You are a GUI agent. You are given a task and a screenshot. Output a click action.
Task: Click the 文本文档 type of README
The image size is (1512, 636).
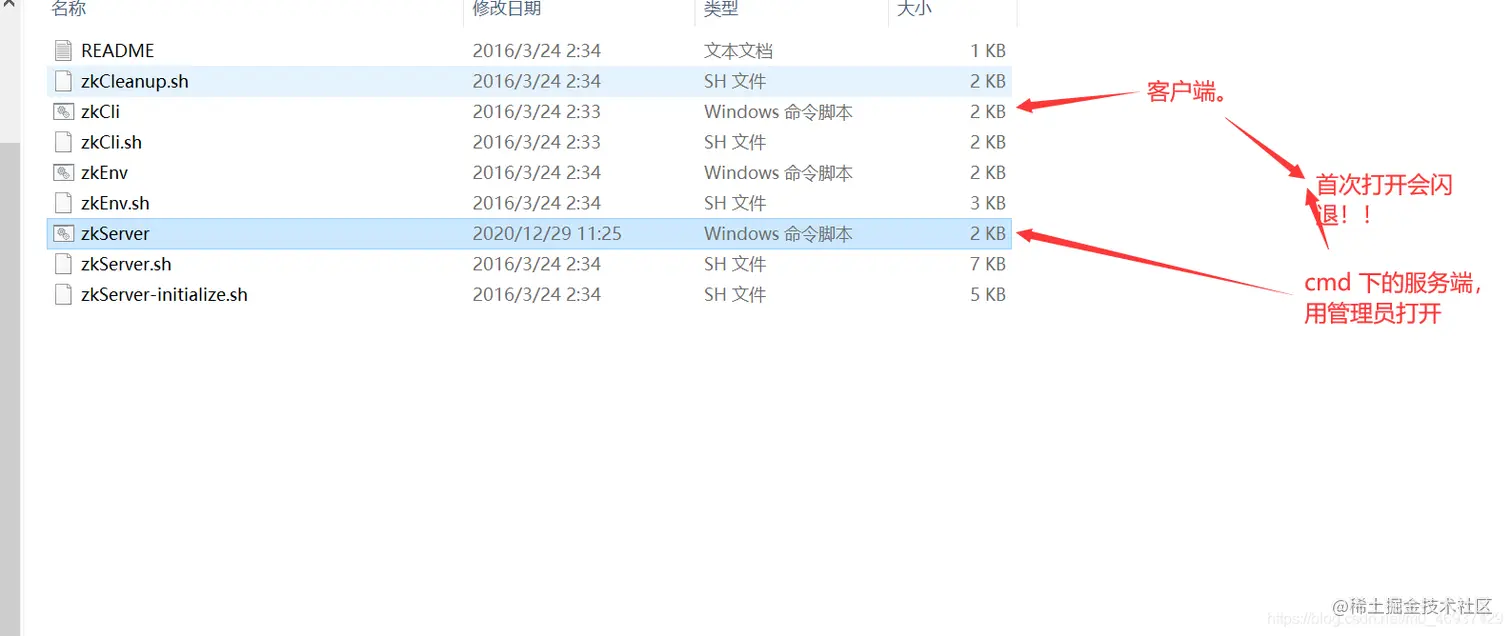739,50
